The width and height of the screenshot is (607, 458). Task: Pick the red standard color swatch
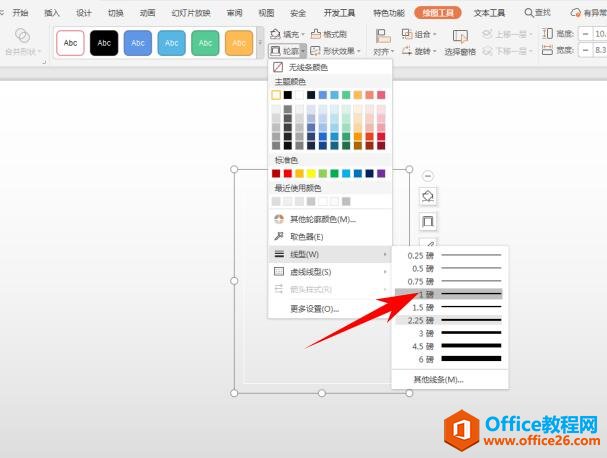pyautogui.click(x=288, y=173)
